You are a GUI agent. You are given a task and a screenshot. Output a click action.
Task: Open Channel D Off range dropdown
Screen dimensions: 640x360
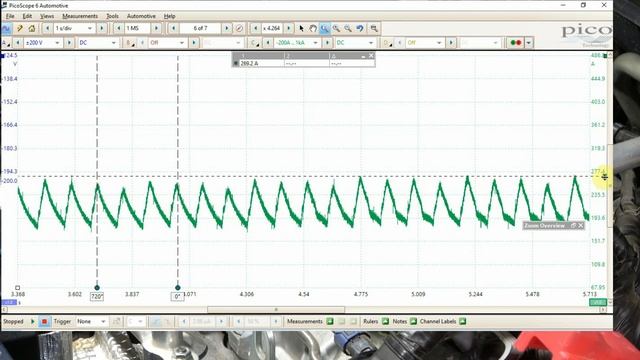tap(439, 43)
